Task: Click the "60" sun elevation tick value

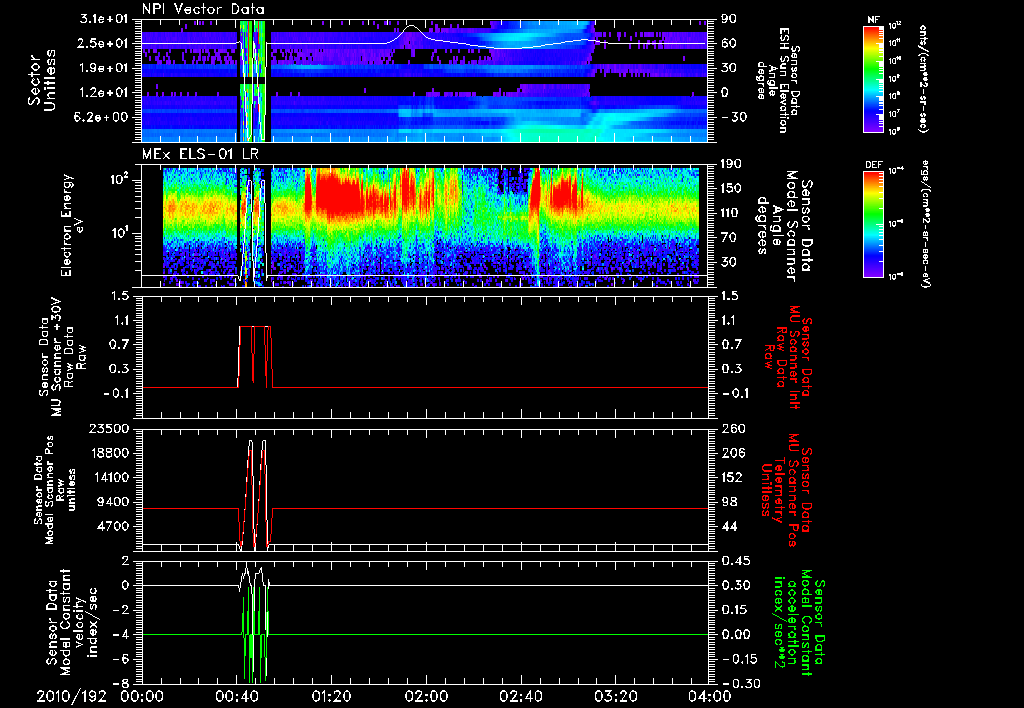Action: coord(729,43)
